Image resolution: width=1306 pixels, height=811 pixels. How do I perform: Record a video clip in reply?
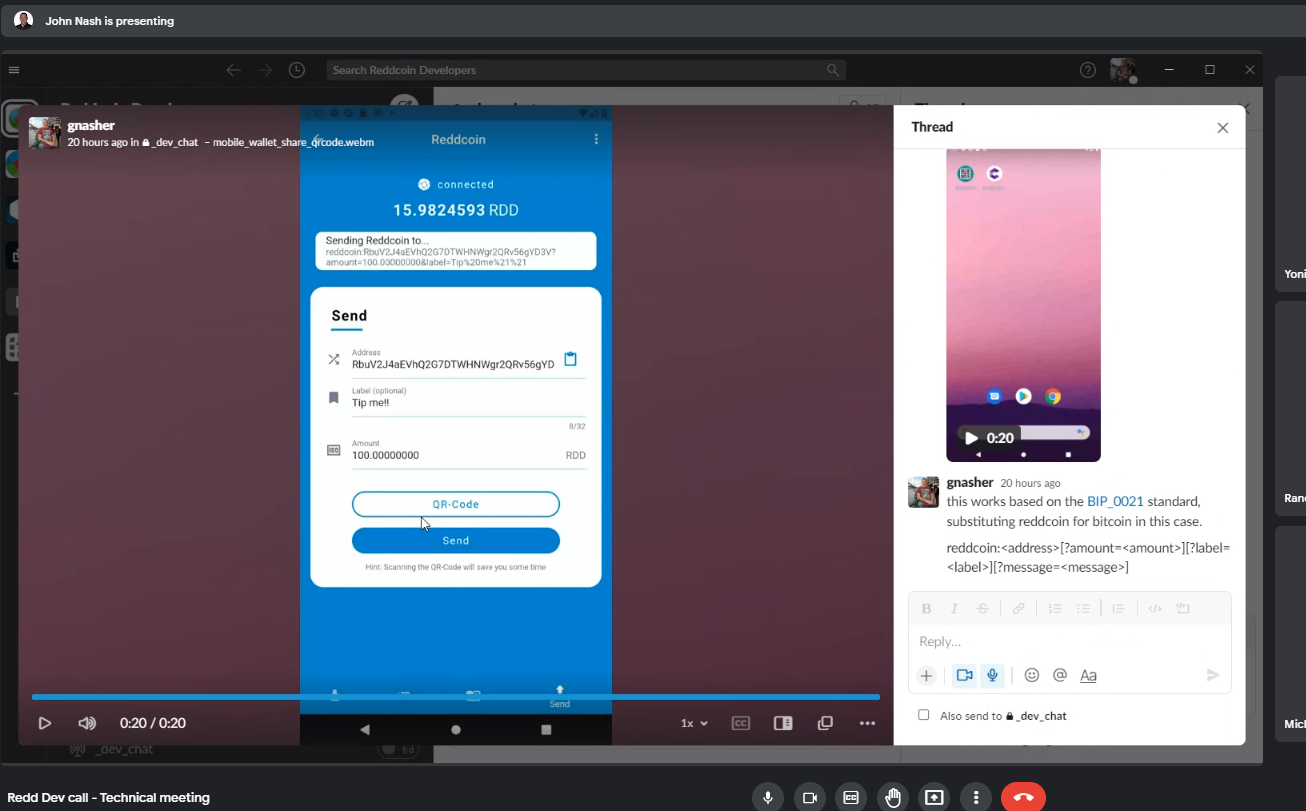pos(964,675)
